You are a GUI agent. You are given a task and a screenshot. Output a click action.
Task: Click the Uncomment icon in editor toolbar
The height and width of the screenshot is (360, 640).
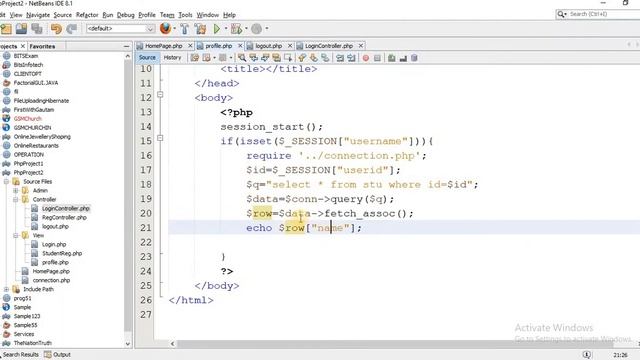pyautogui.click(x=403, y=58)
